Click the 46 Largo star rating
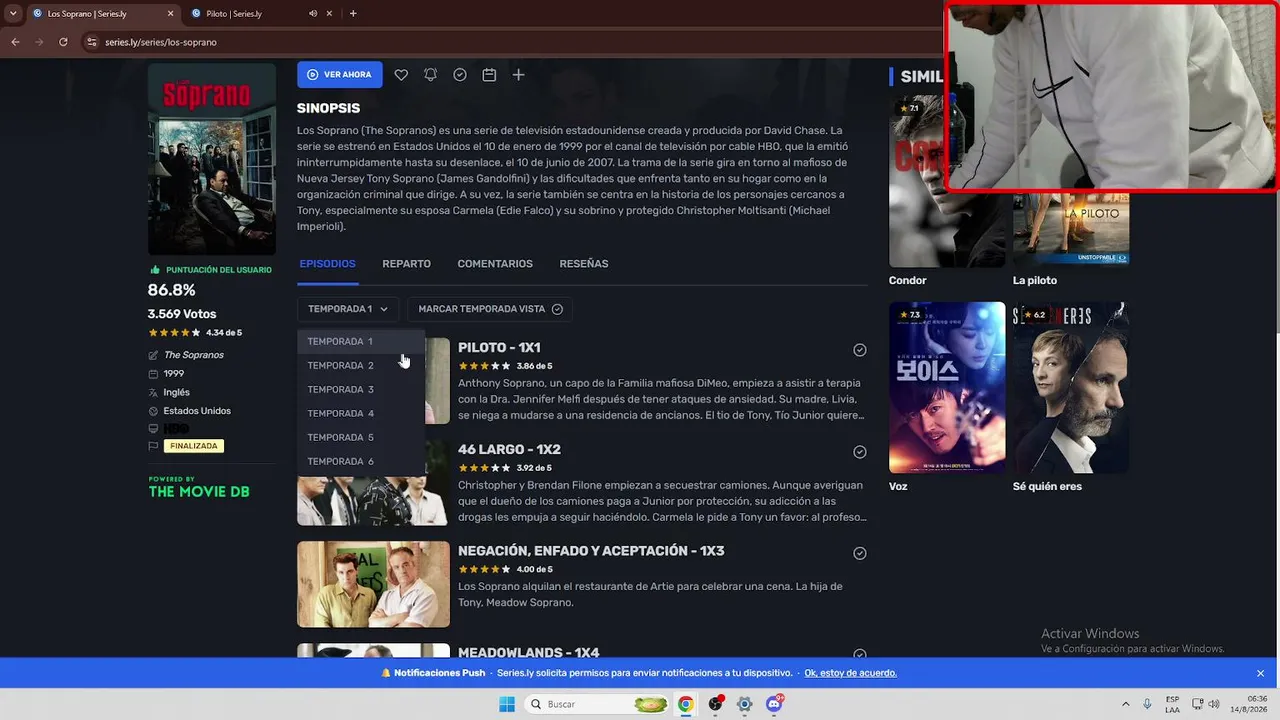 (x=484, y=468)
